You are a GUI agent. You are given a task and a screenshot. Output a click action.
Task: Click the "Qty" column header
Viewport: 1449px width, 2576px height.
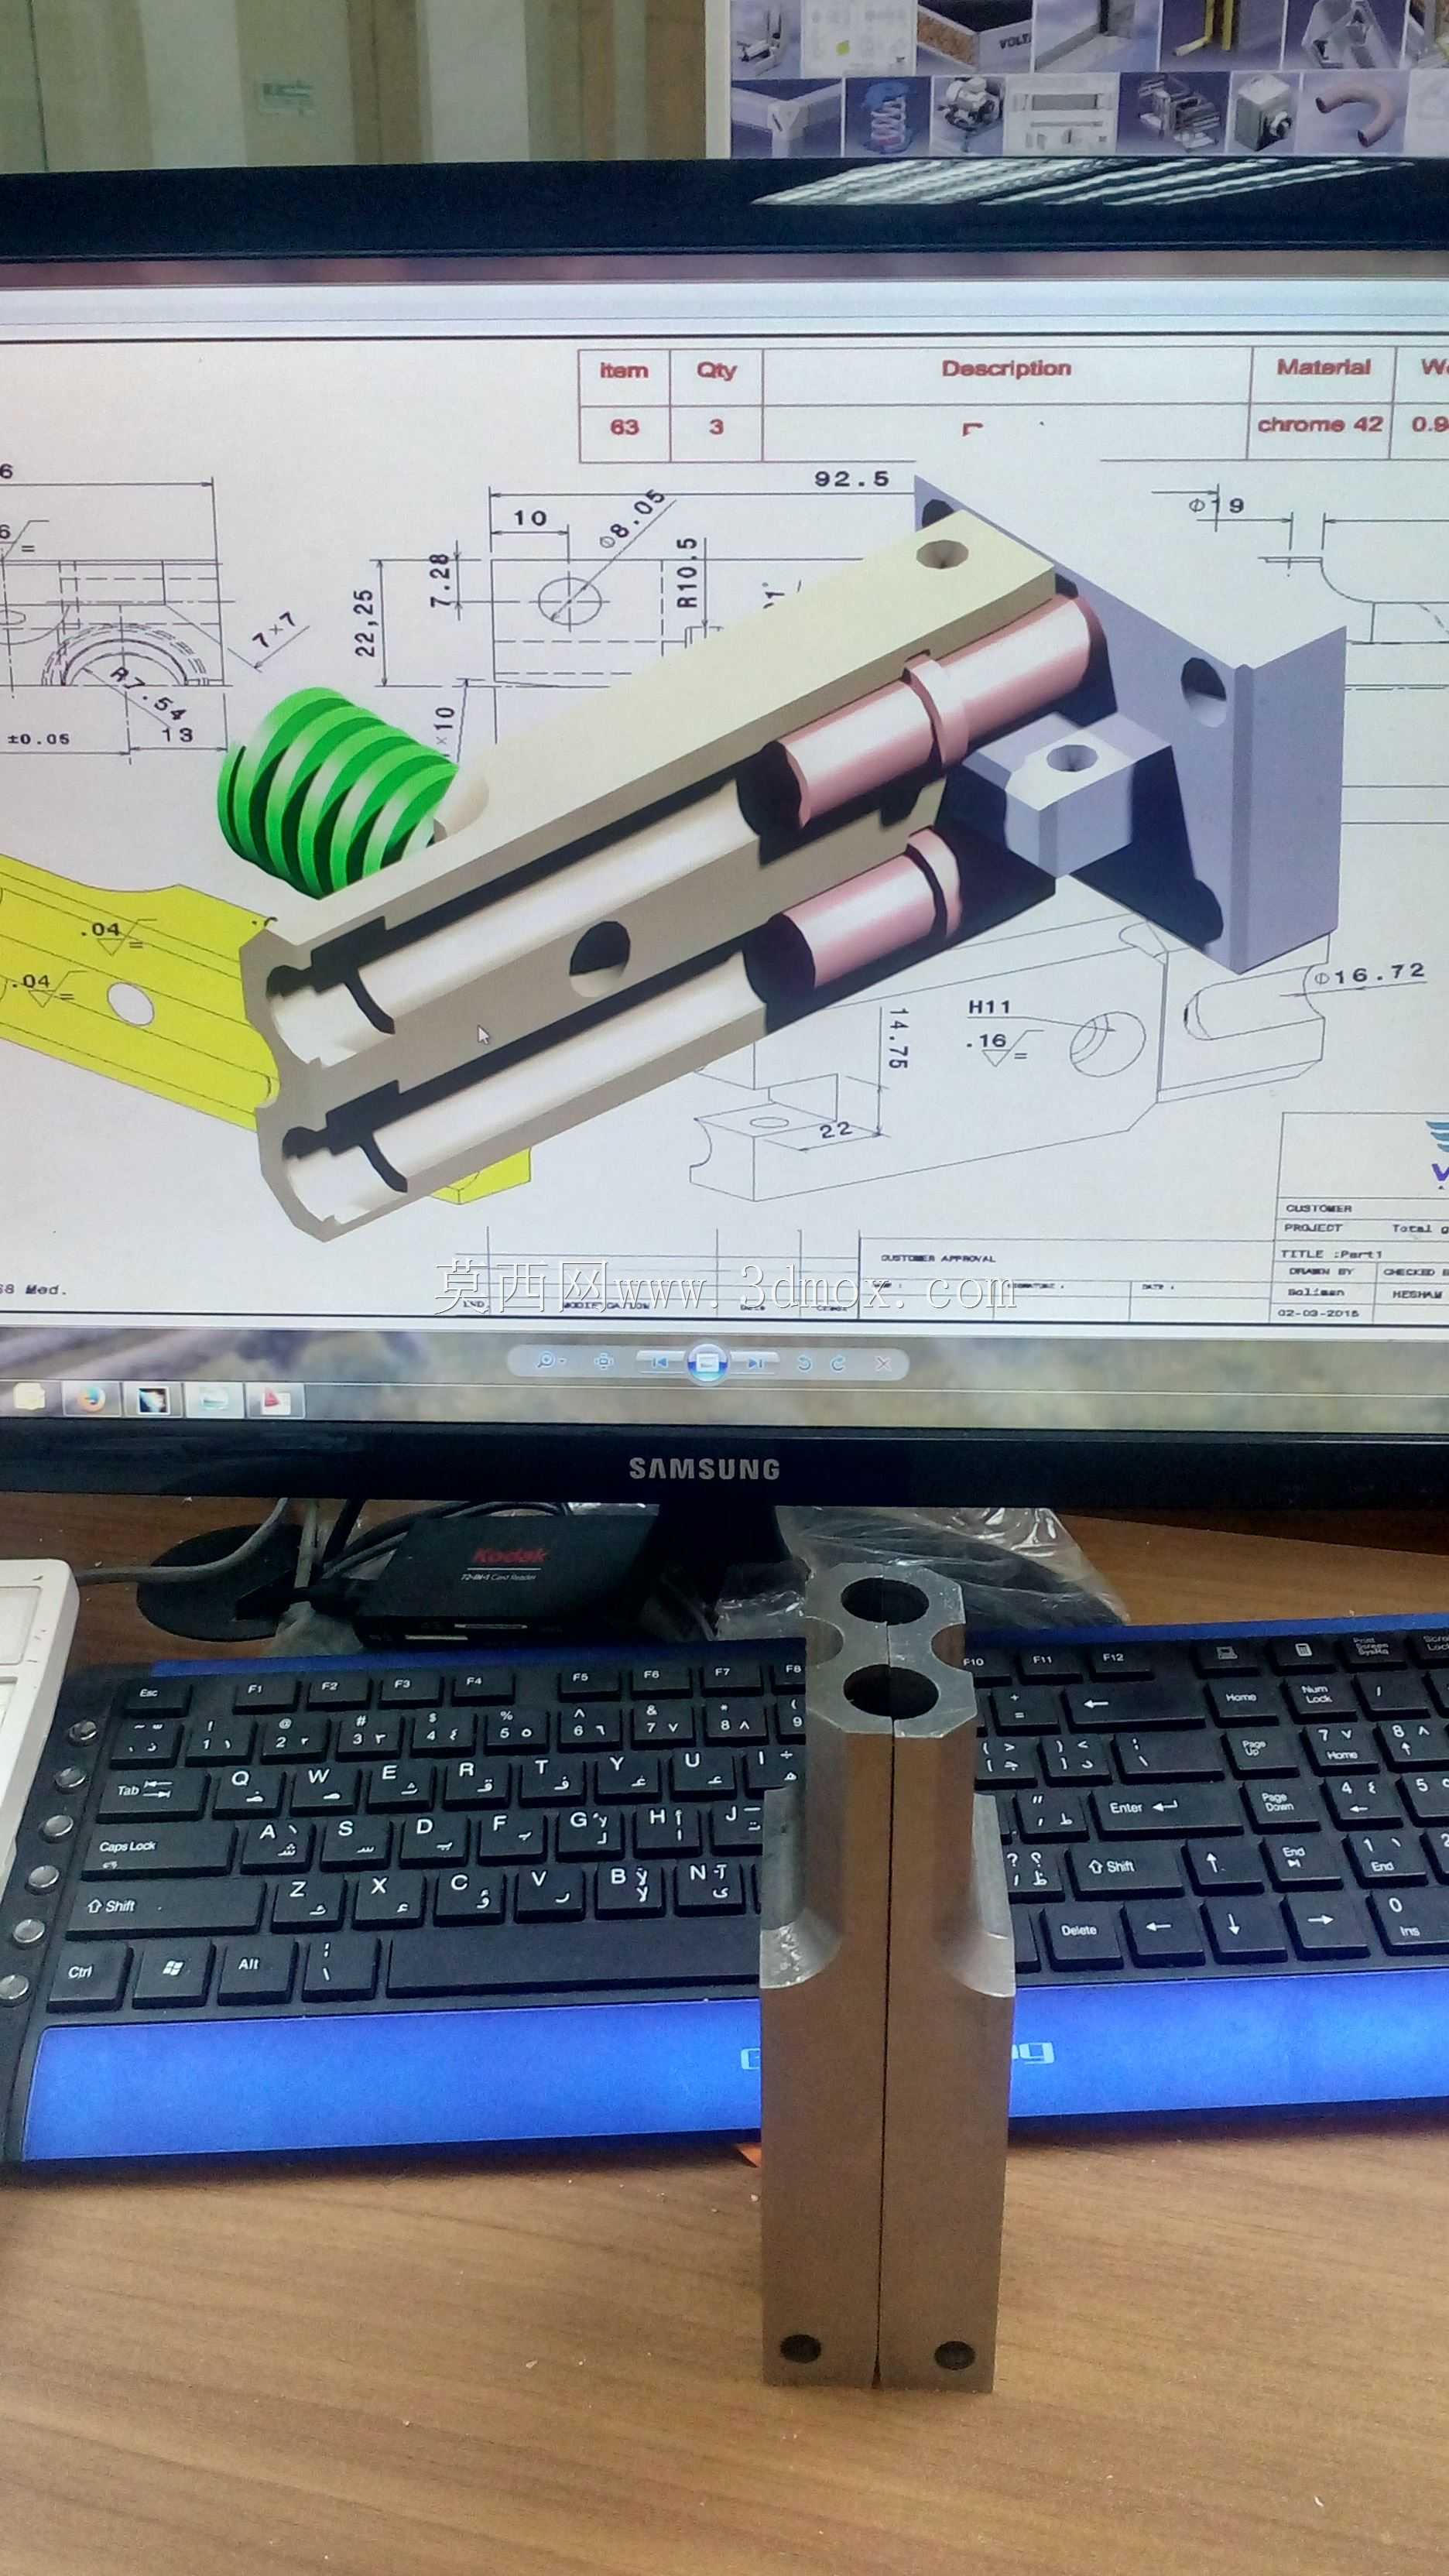[716, 370]
